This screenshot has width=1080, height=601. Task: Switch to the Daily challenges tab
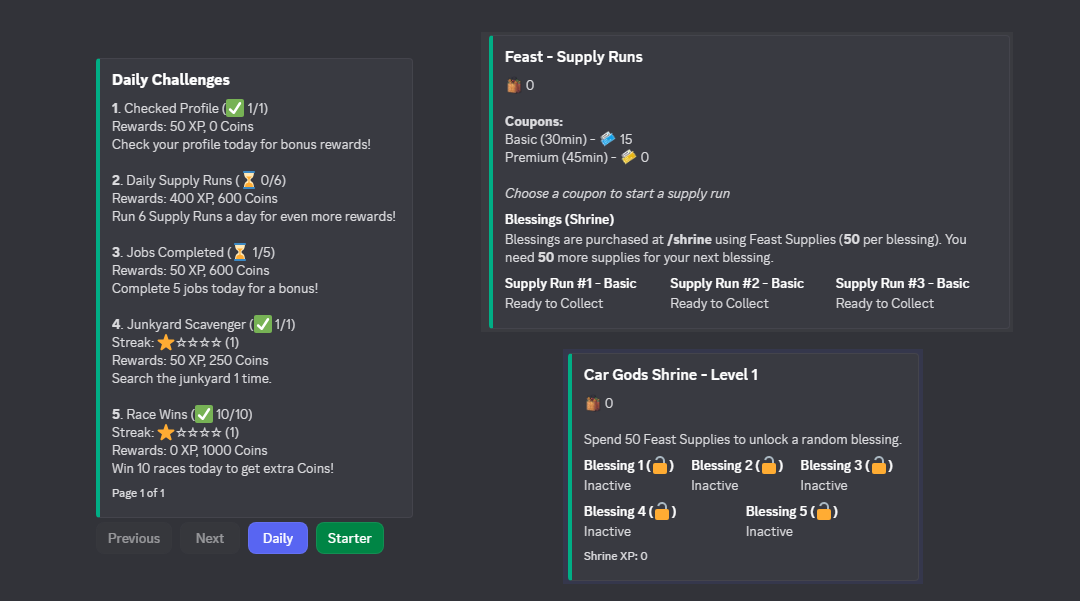278,538
